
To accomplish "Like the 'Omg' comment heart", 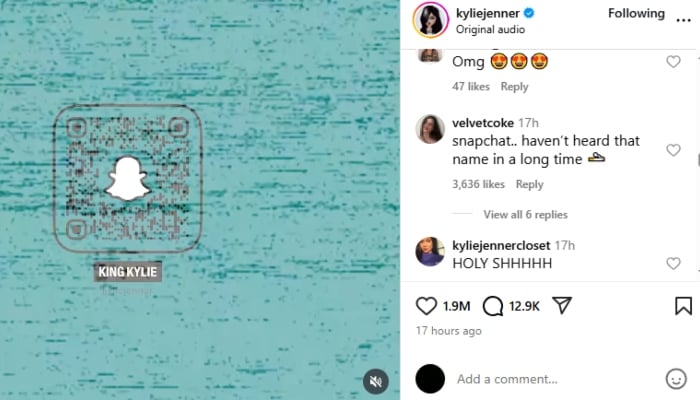I will 673,62.
